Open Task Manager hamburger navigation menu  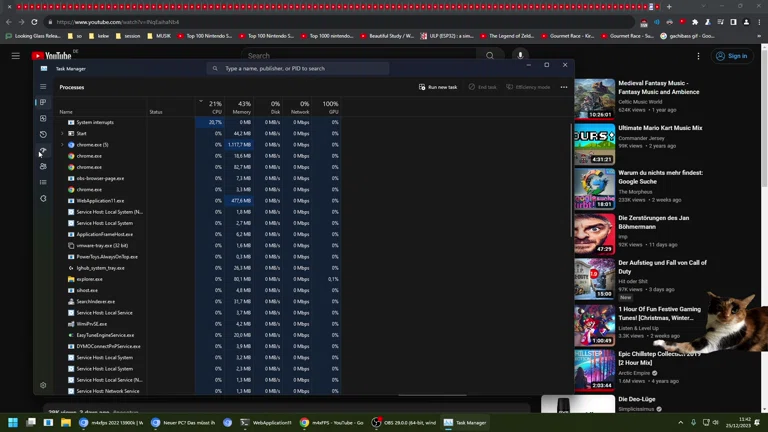[43, 87]
